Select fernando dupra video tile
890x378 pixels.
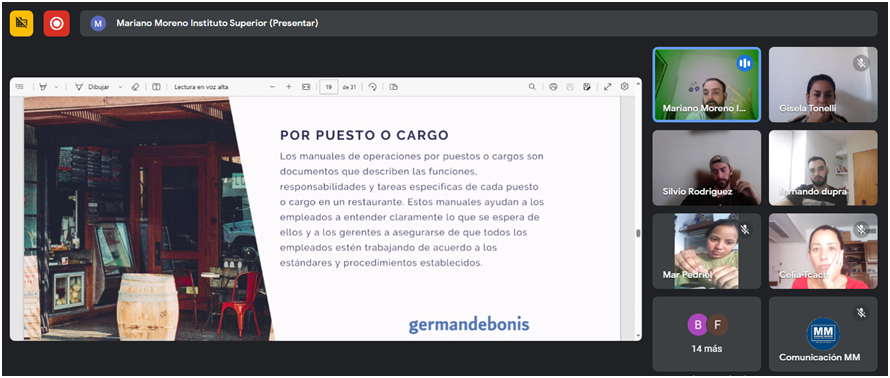823,168
